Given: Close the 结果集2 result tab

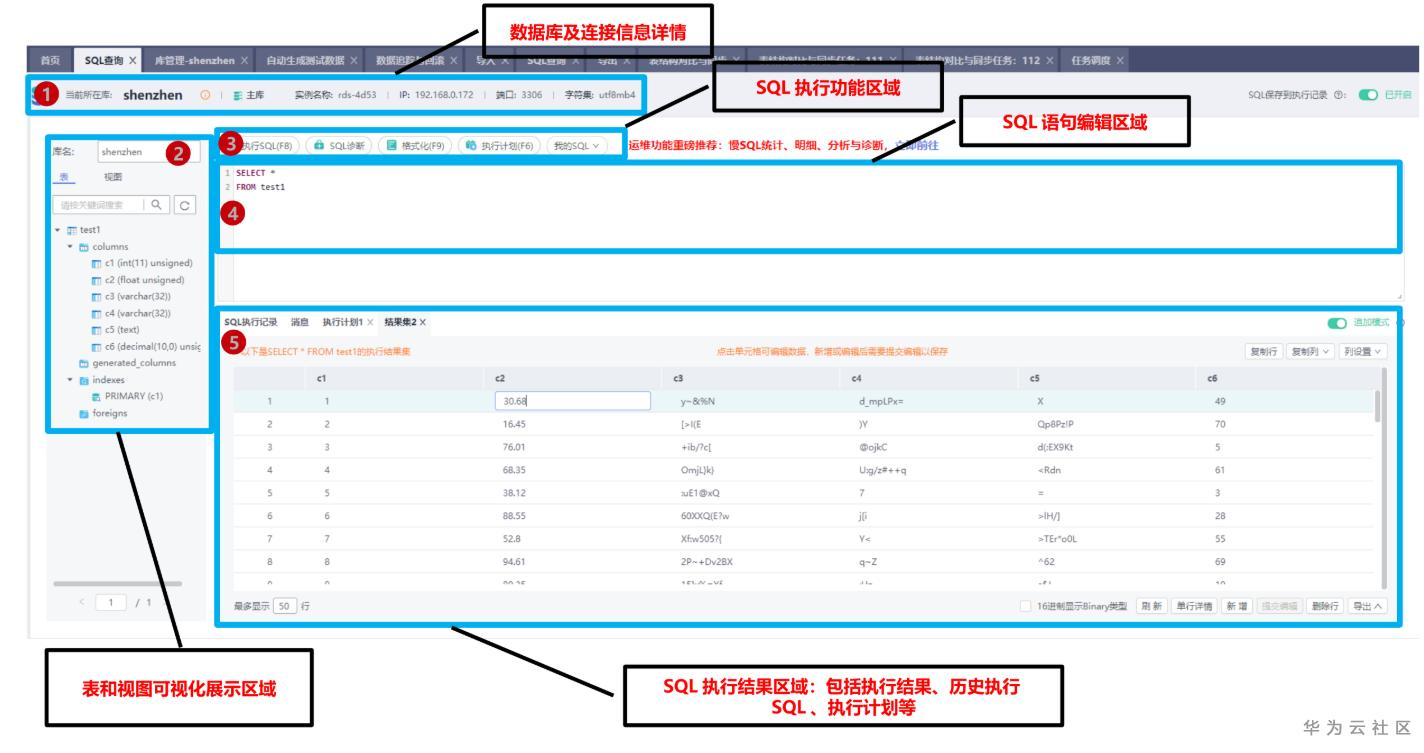Looking at the screenshot, I should tap(423, 322).
